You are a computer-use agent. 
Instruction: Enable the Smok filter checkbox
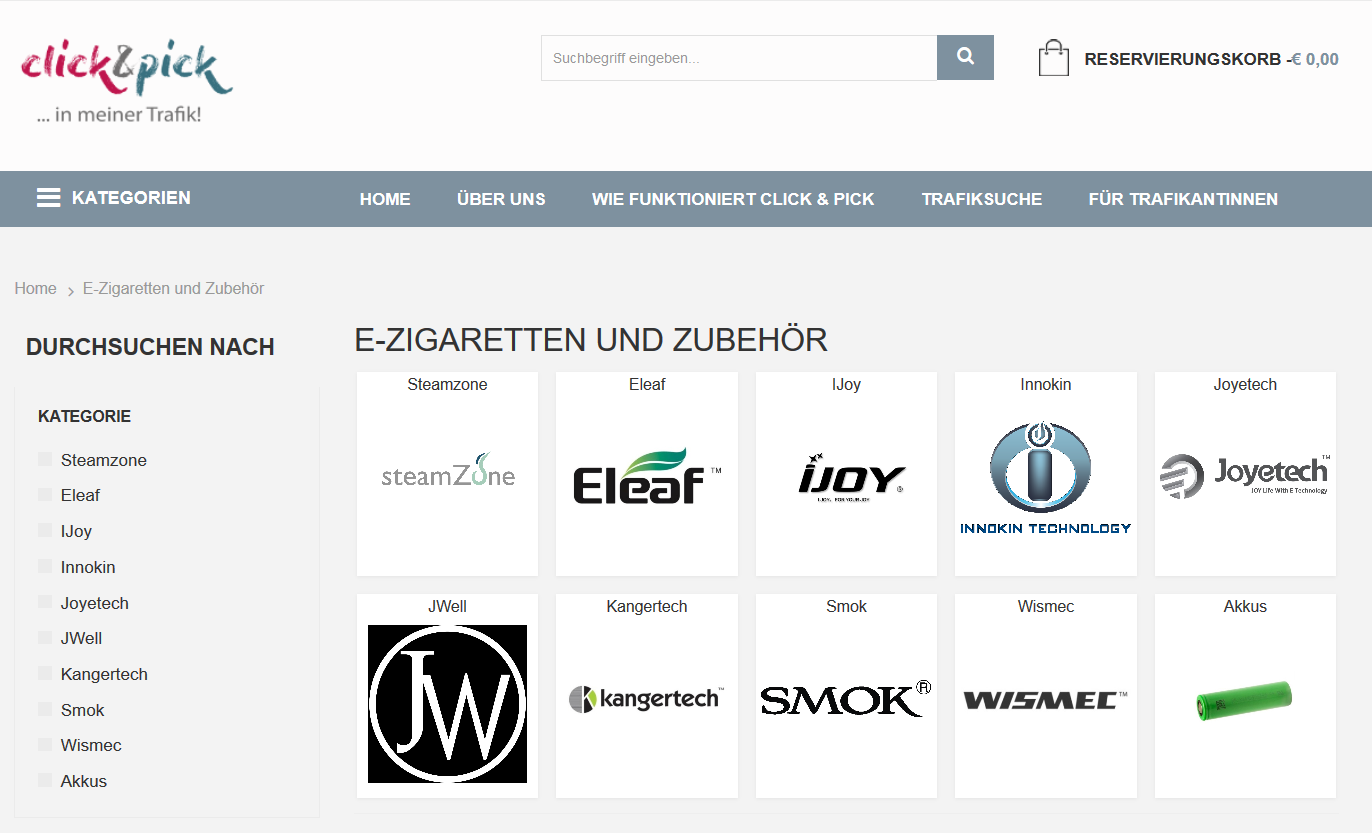[45, 709]
